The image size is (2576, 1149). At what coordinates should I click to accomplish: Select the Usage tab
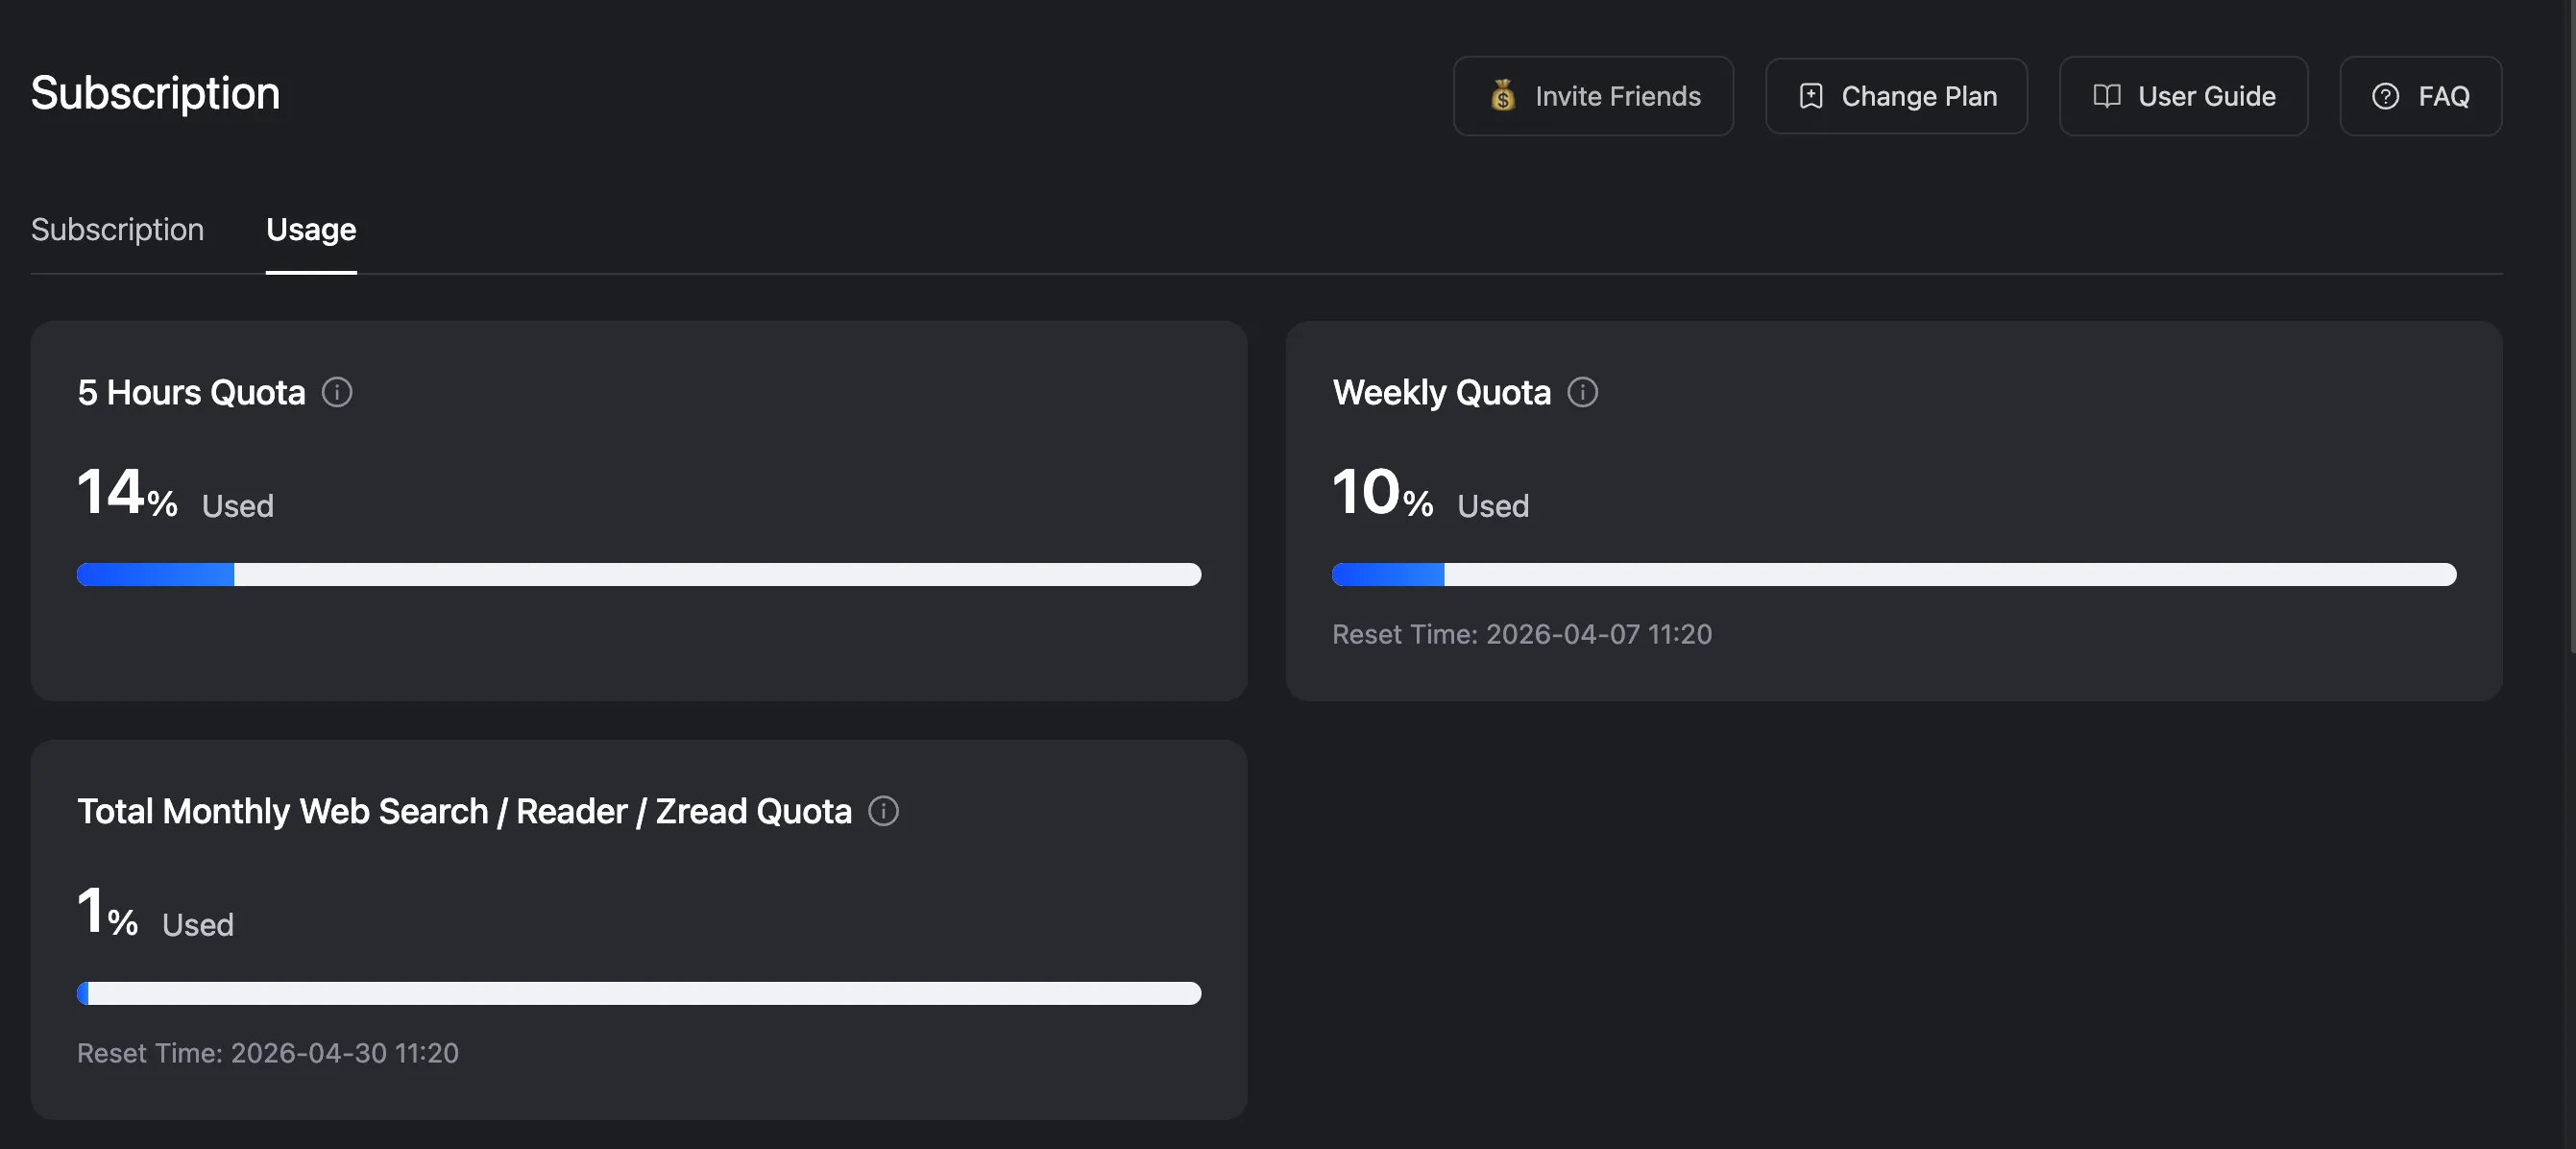click(311, 230)
